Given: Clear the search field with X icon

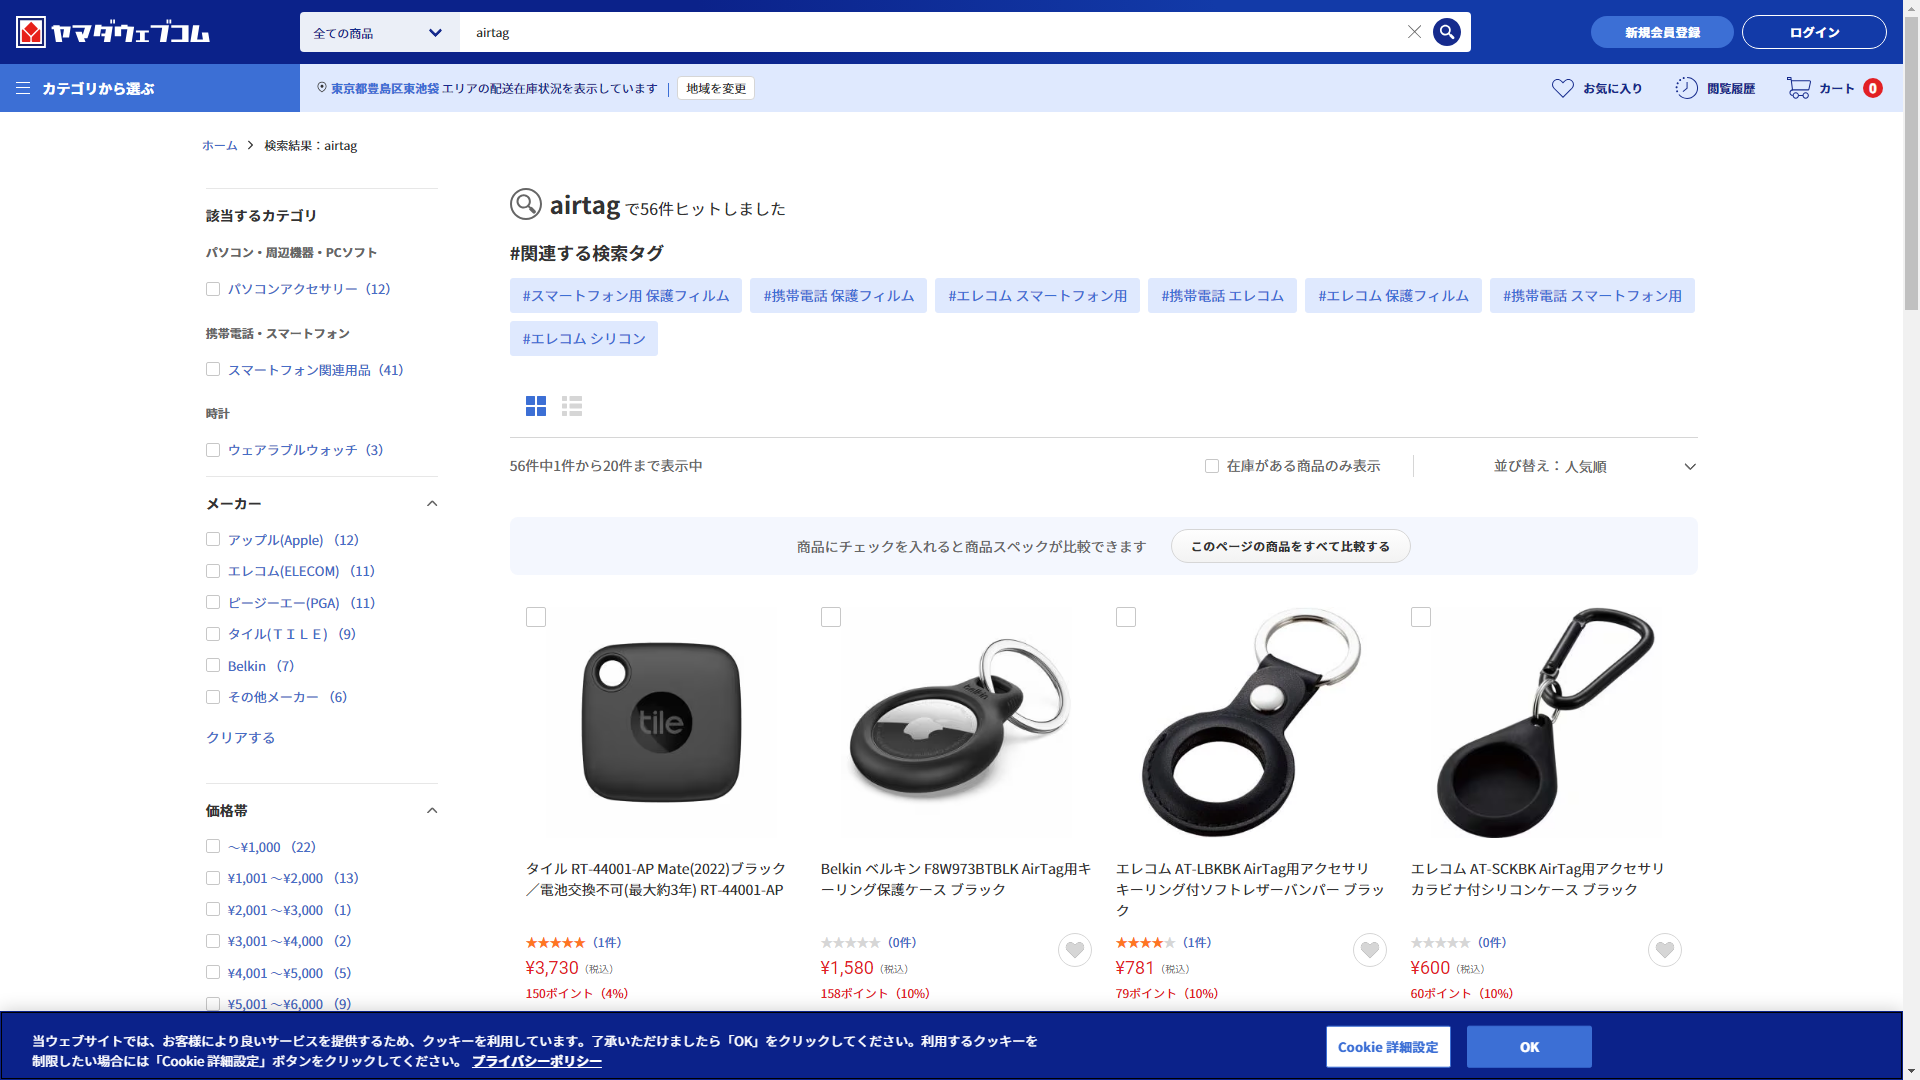Looking at the screenshot, I should (1414, 32).
